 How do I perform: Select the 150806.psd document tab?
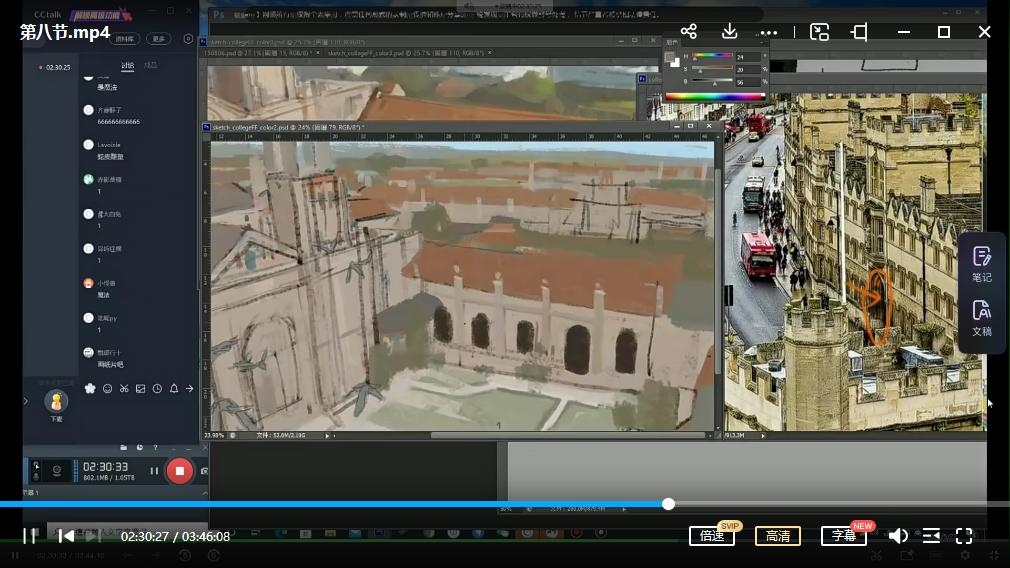pyautogui.click(x=262, y=53)
